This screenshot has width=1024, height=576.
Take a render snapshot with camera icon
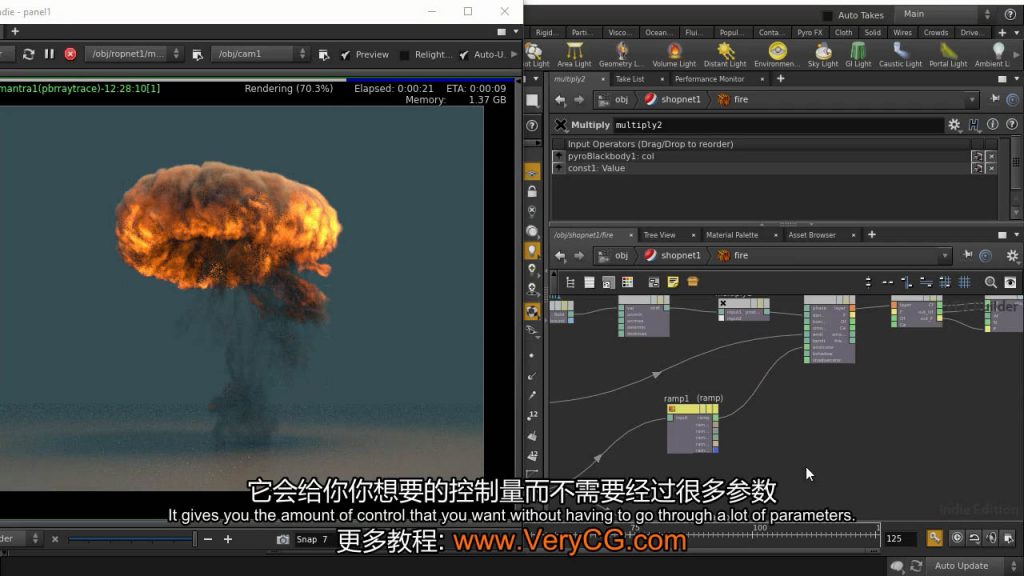[x=283, y=539]
